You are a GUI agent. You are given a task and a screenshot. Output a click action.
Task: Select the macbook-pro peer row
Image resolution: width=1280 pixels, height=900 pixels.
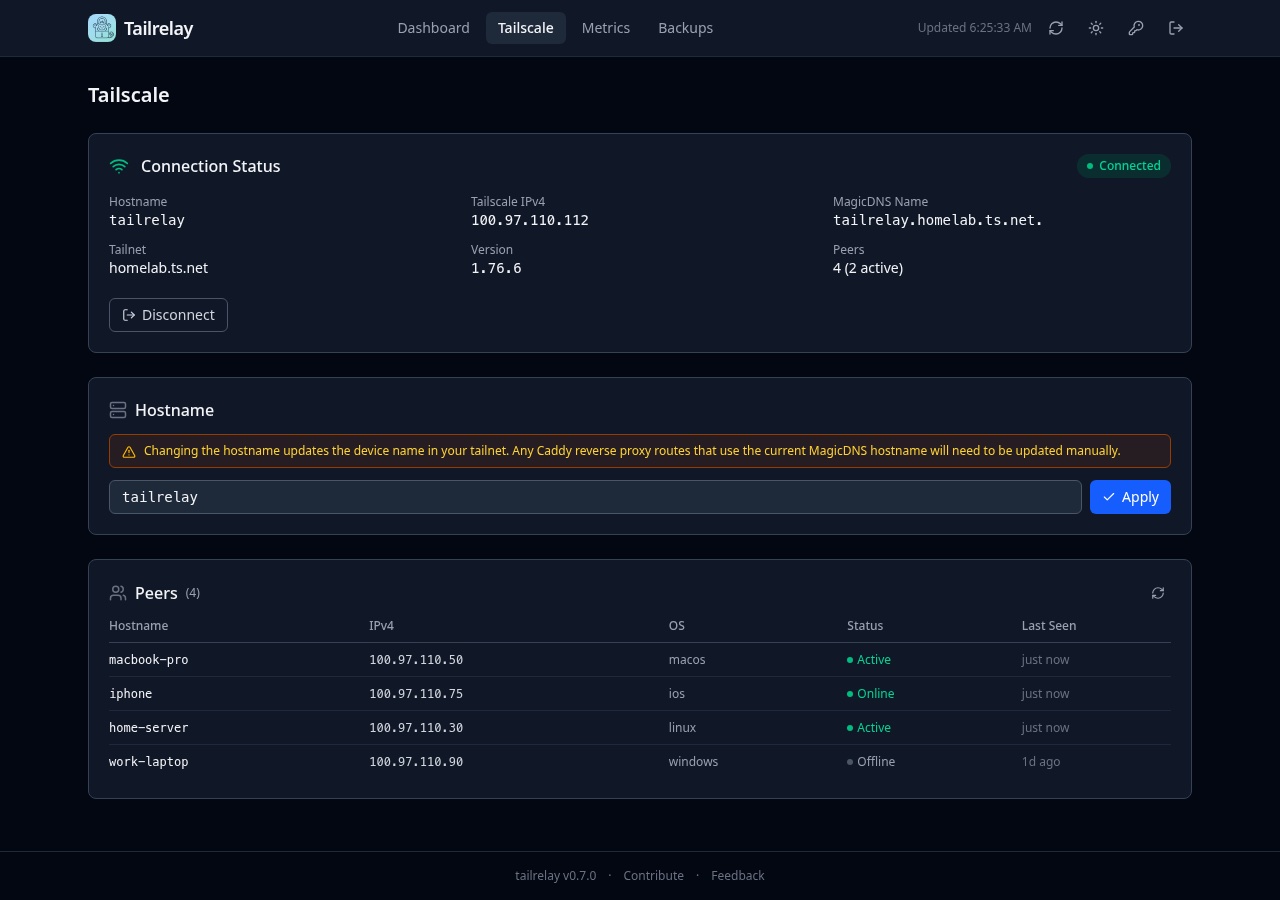639,660
